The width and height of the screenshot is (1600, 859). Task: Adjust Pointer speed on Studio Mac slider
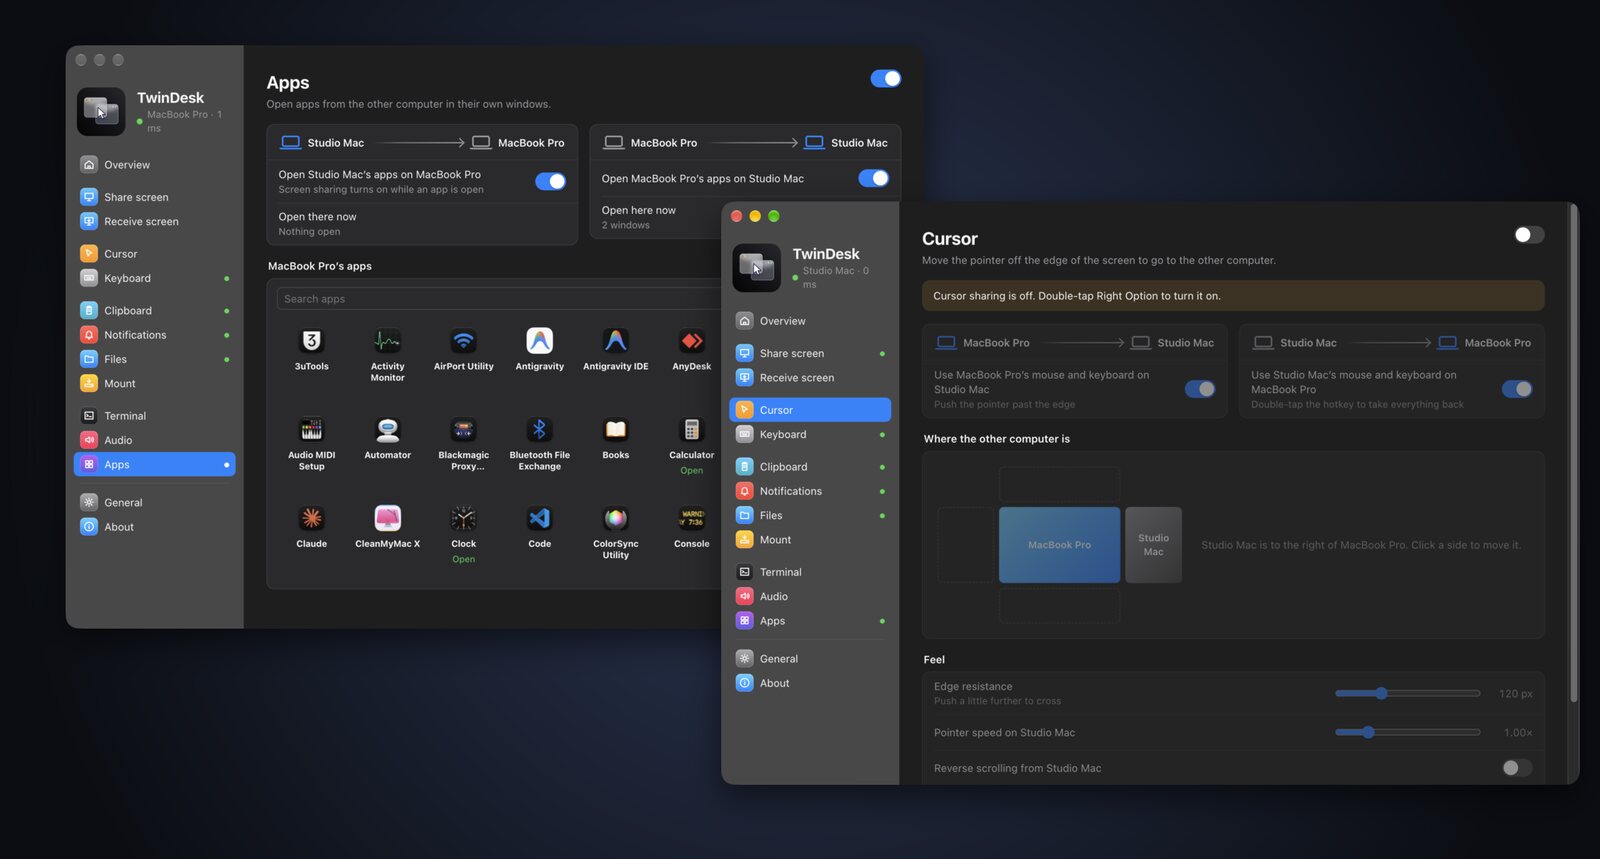[1407, 732]
